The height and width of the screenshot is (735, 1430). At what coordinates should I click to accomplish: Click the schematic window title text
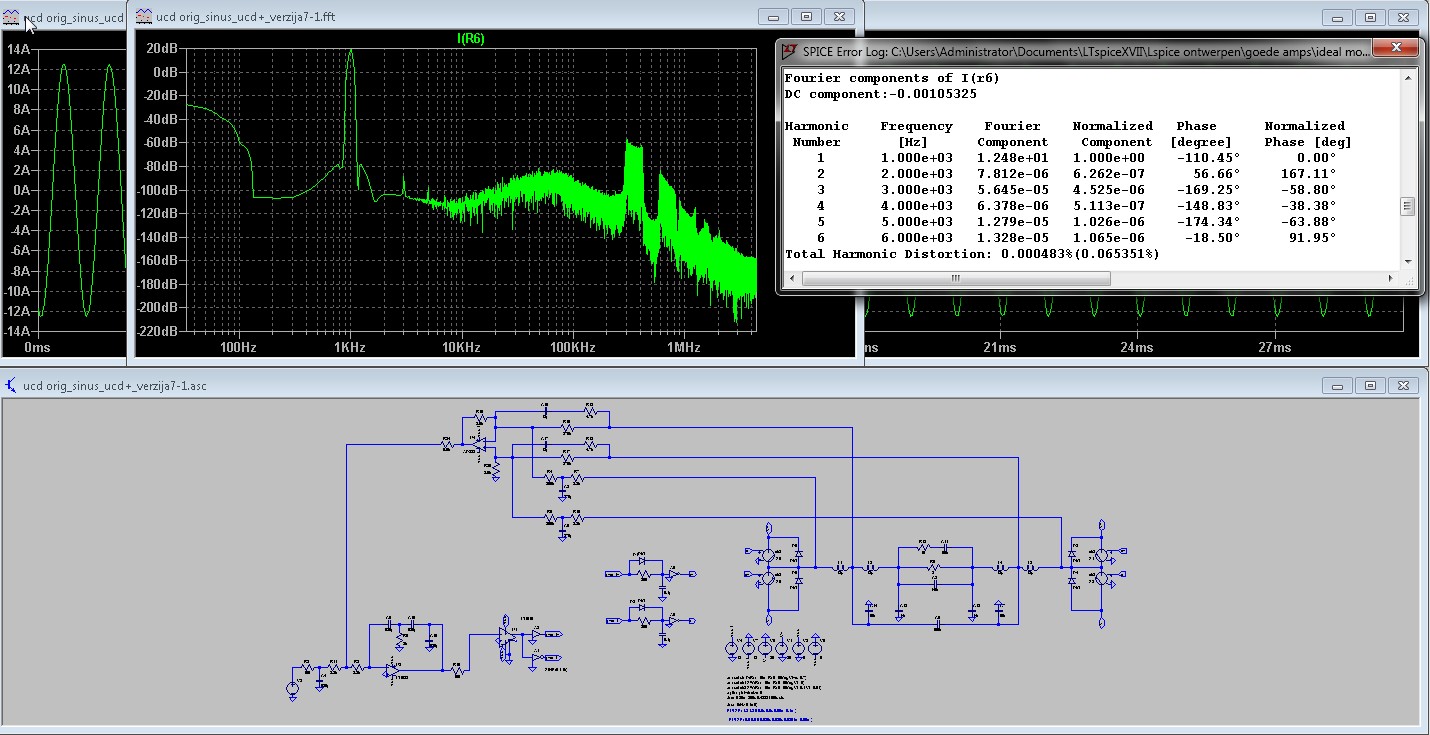coord(116,385)
